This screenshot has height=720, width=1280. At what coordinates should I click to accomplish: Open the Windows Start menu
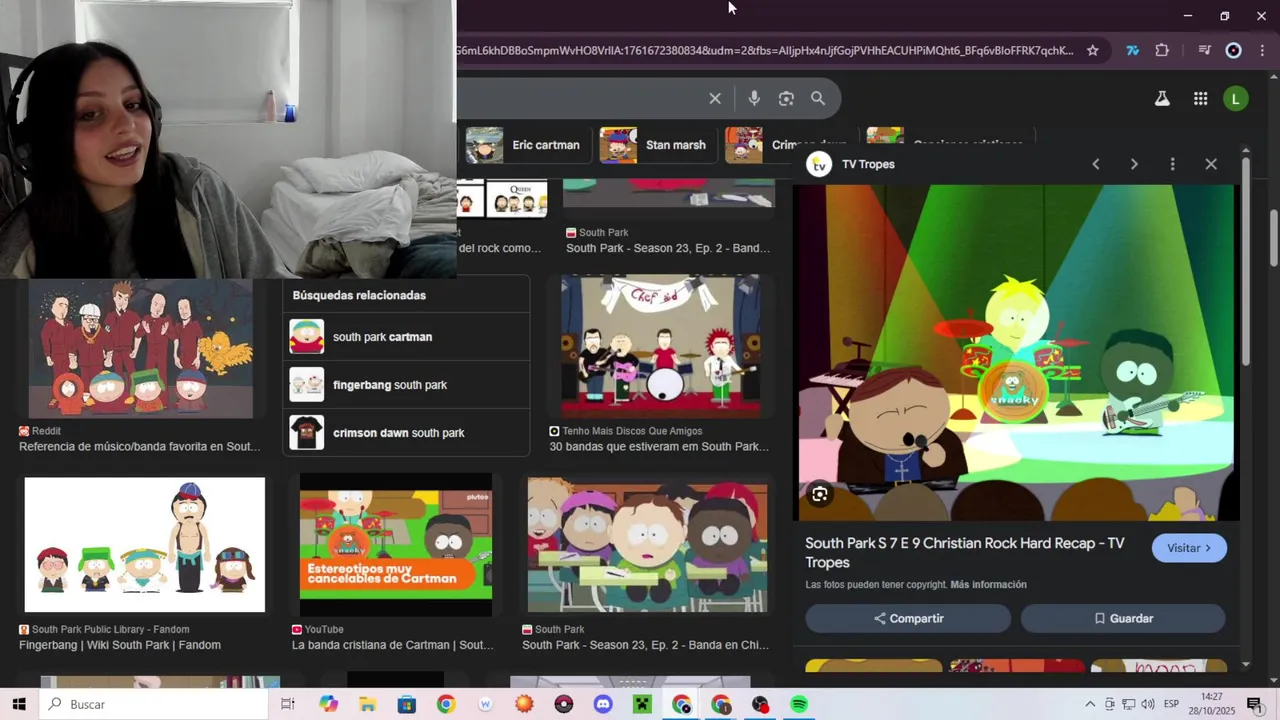tap(19, 704)
